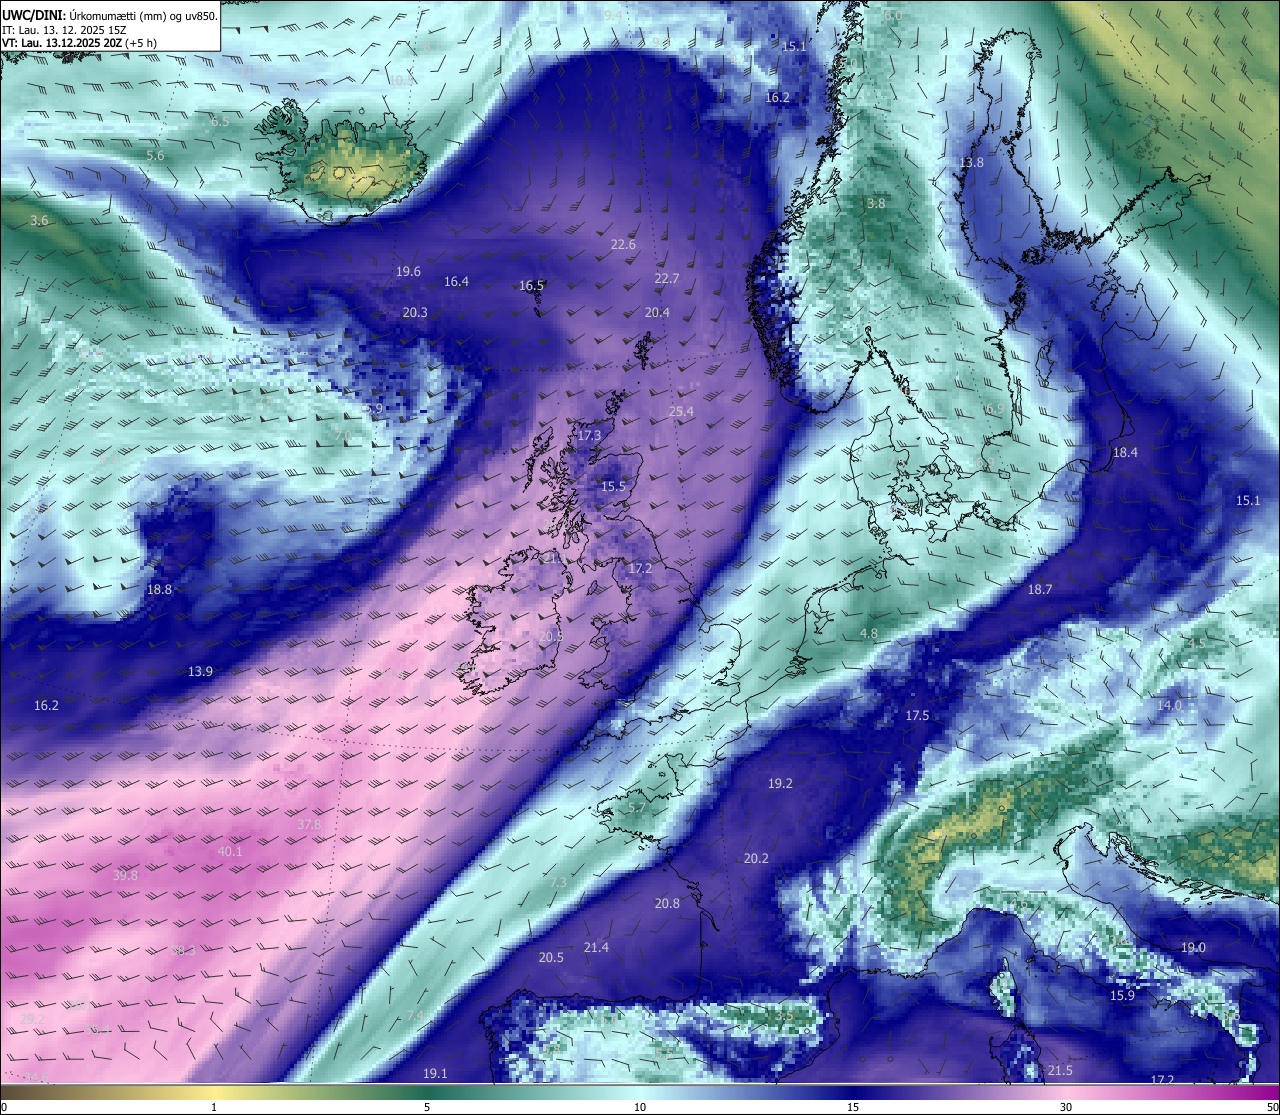The image size is (1280, 1115).
Task: Click the 39.8 map value
Action: (125, 876)
